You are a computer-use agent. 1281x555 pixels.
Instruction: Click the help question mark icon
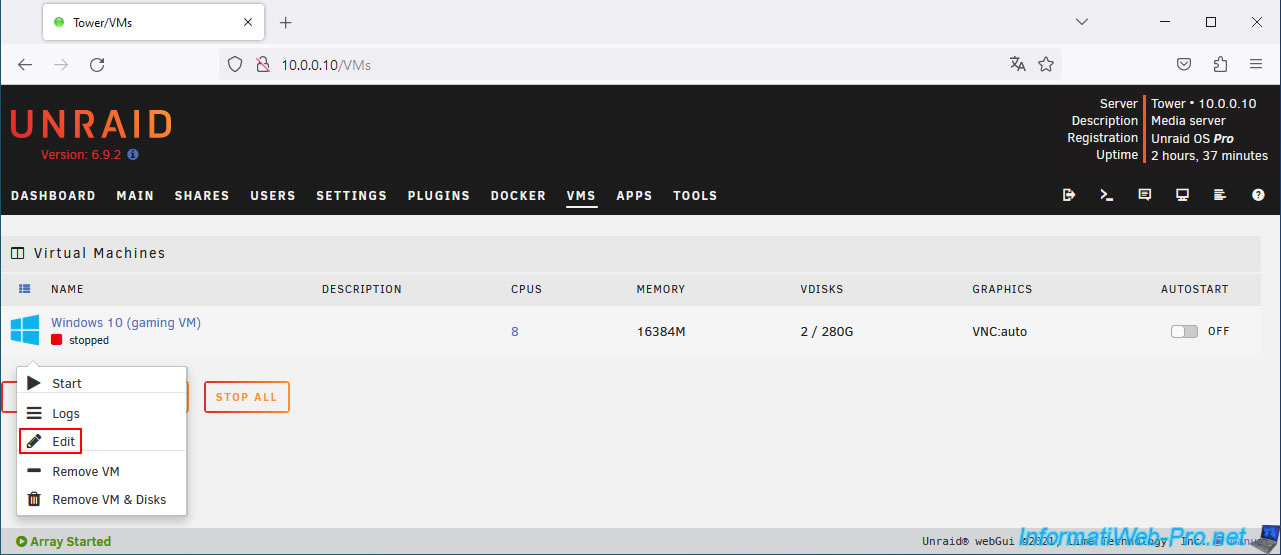(1258, 195)
